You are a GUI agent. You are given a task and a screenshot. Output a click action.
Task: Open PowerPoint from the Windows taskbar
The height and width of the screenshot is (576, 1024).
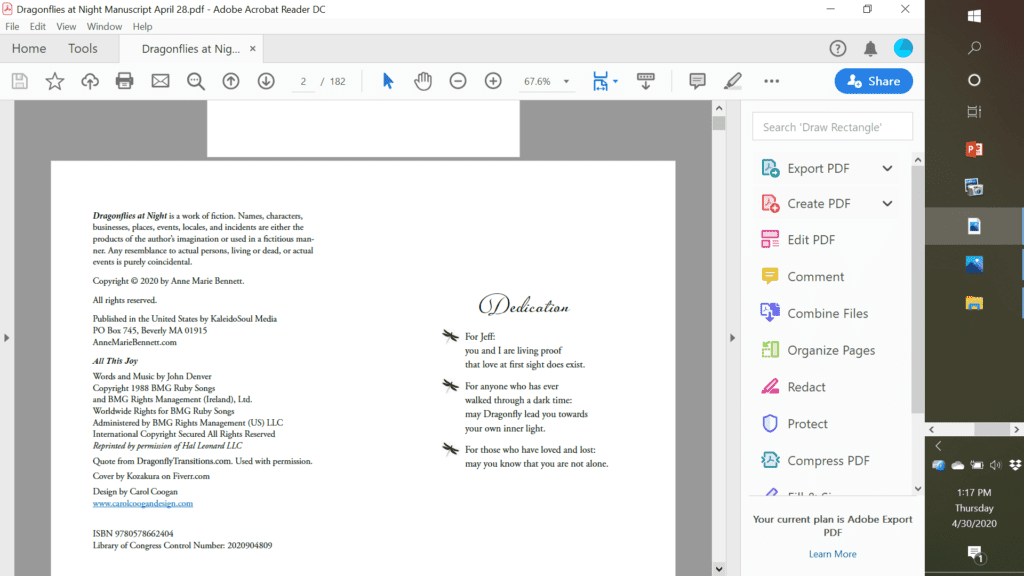click(x=974, y=149)
